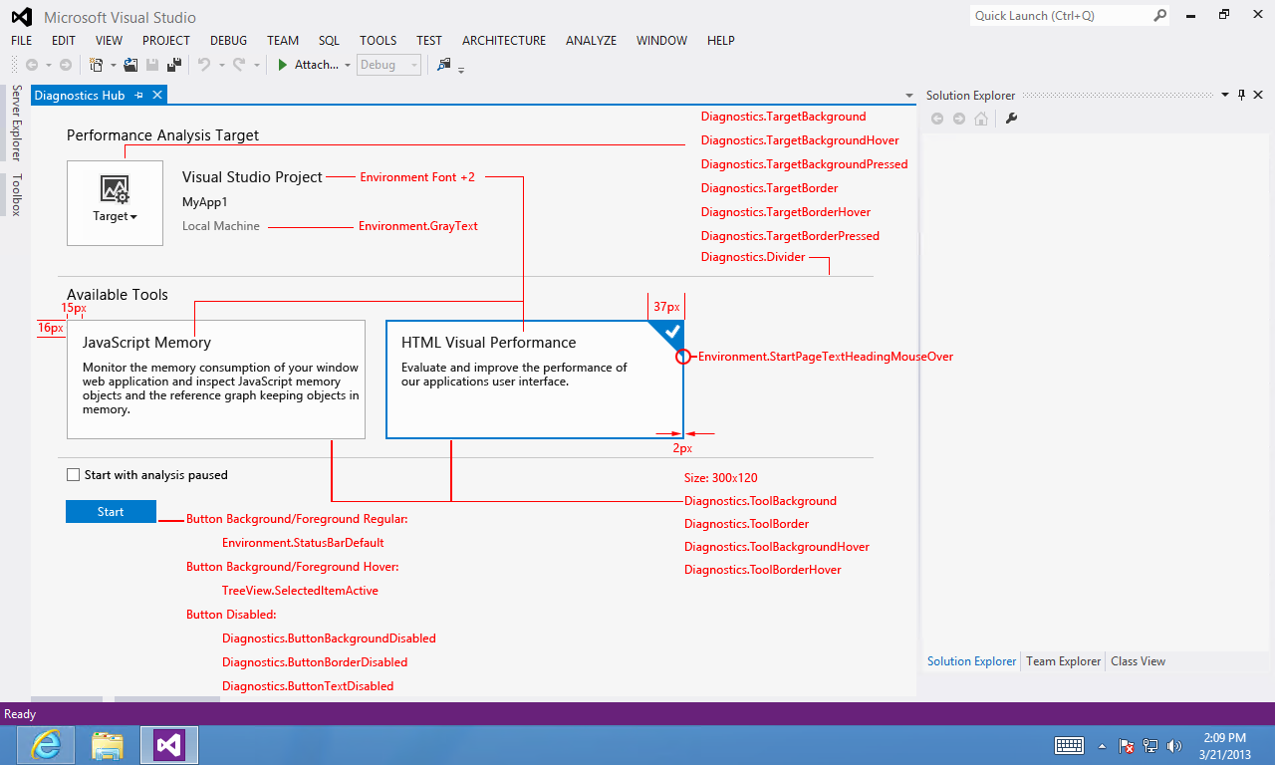Click Solution Explorer Forward arrow icon
The height and width of the screenshot is (765, 1275).
tap(959, 119)
